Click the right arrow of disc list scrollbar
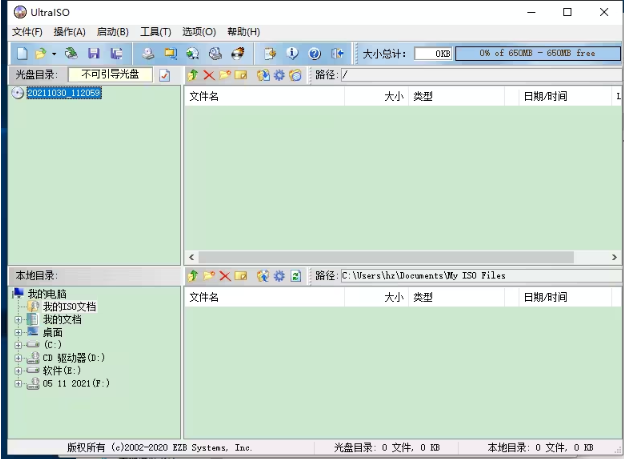The image size is (624, 459). coord(614,257)
